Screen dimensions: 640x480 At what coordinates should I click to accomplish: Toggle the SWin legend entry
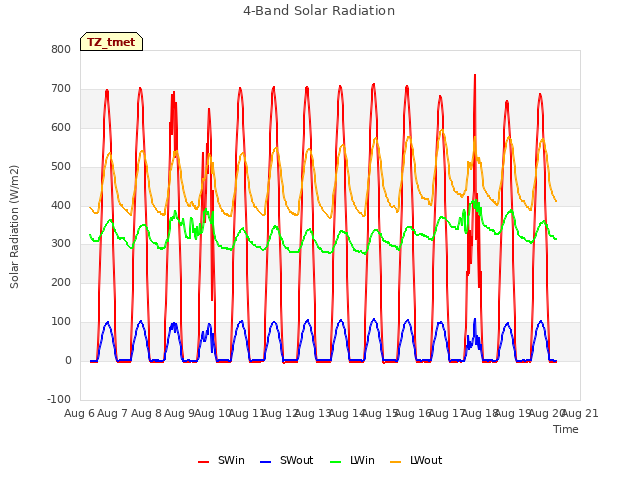[221, 460]
